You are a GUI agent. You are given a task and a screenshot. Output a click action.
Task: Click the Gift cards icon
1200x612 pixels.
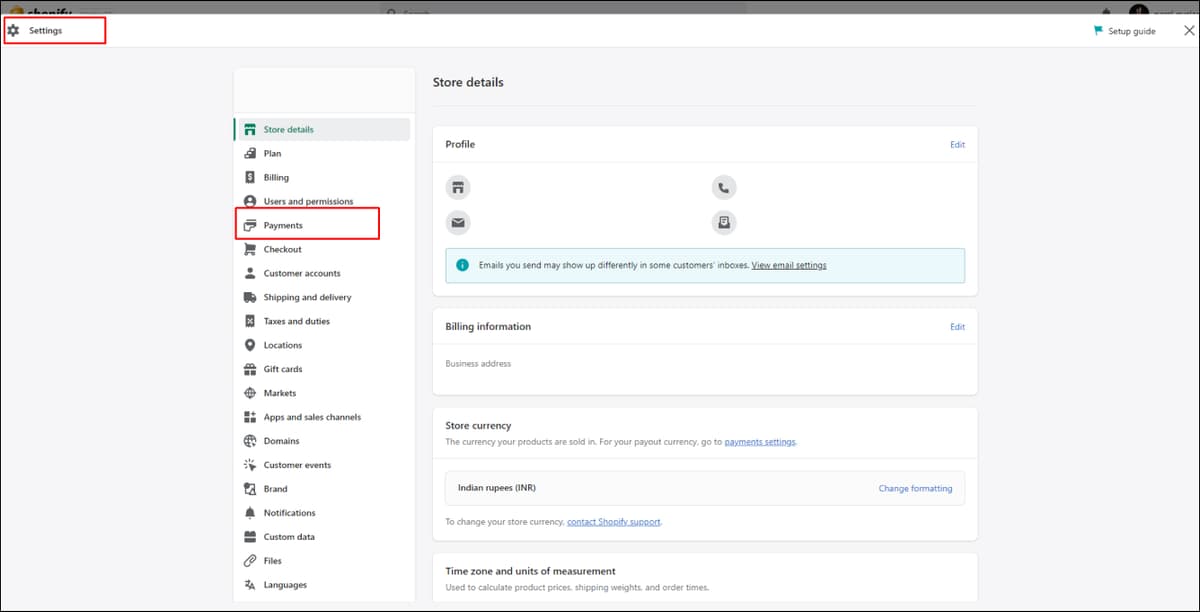click(250, 370)
